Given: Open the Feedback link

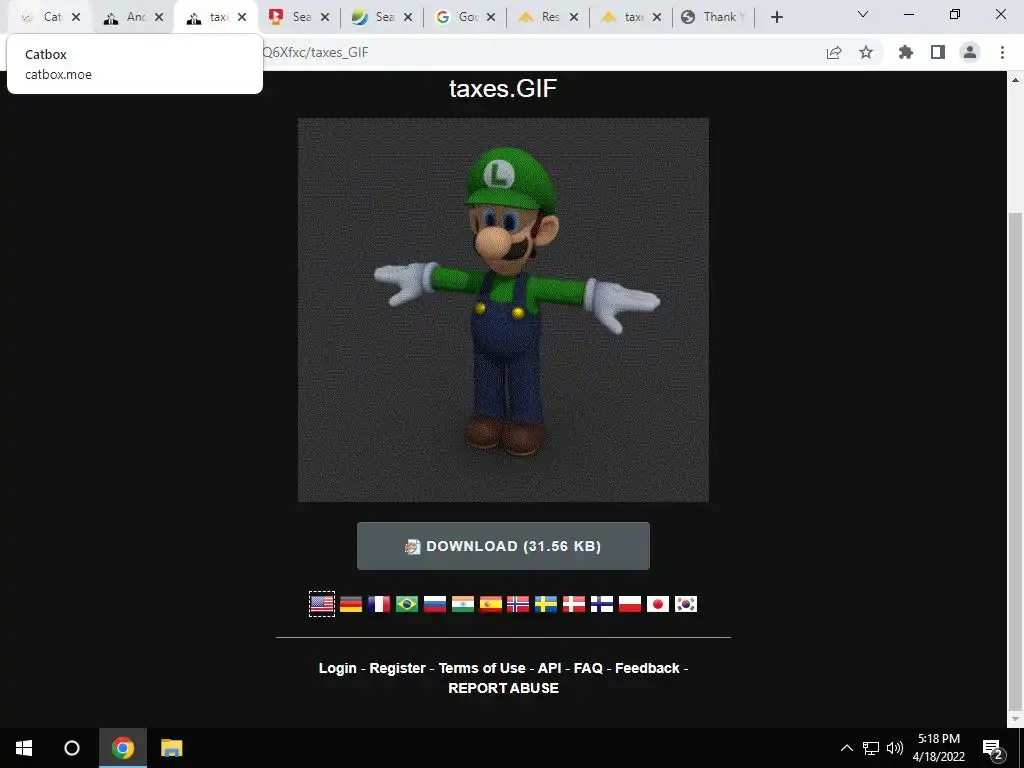Looking at the screenshot, I should 647,668.
